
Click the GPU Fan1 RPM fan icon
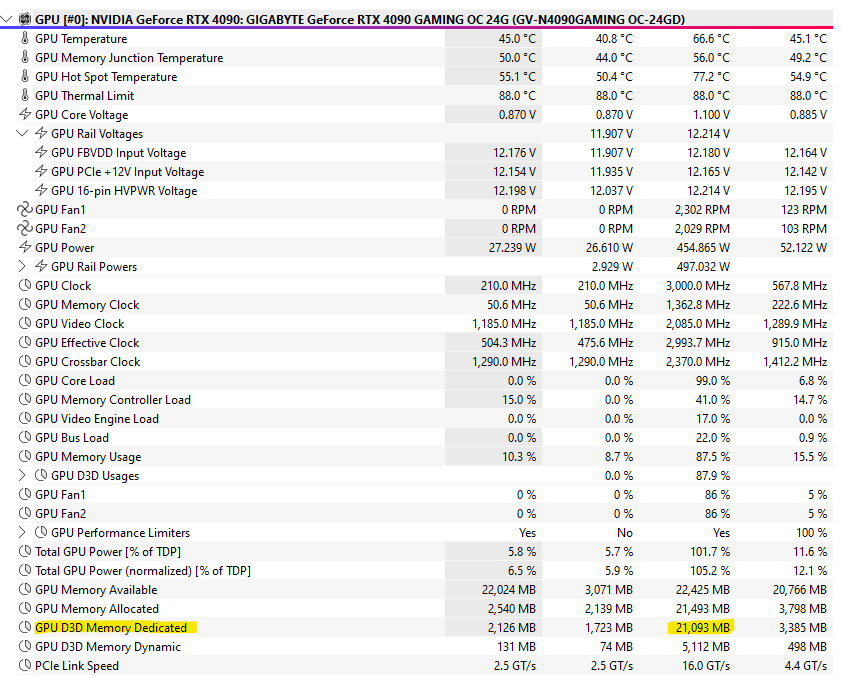coord(25,210)
